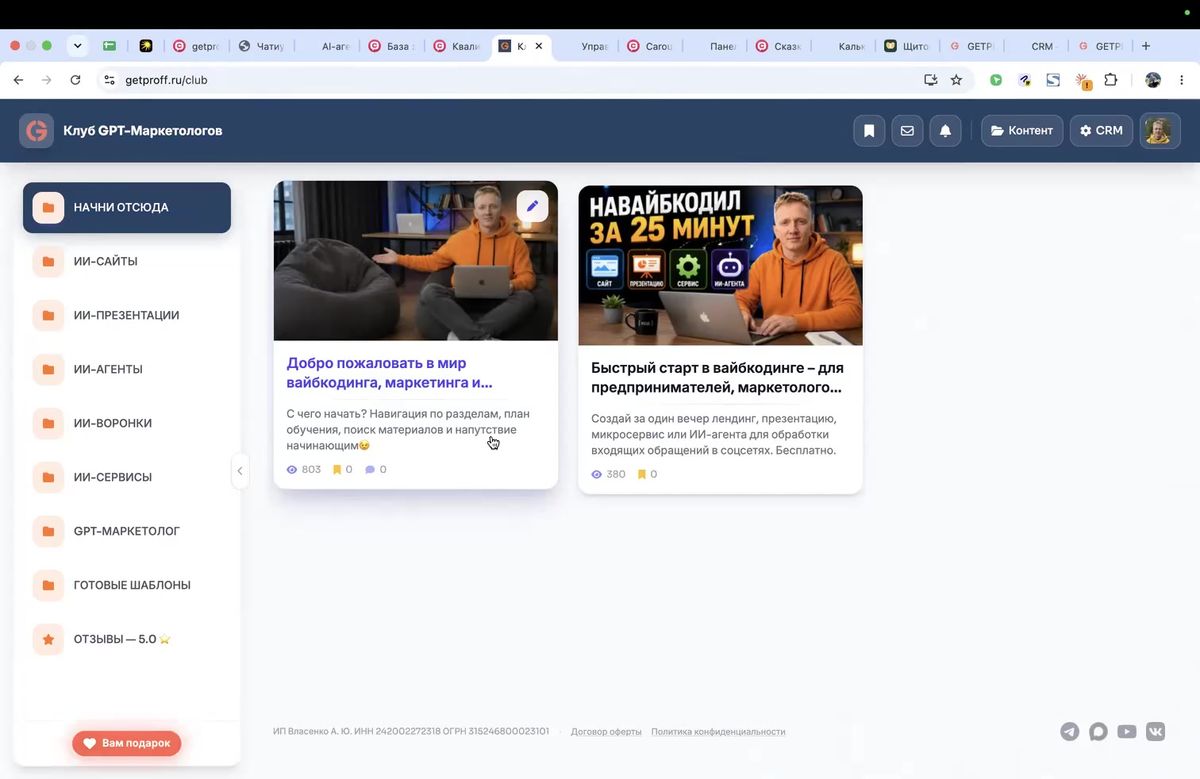Image resolution: width=1200 pixels, height=779 pixels.
Task: Select the GPT-МАРКЕТОЛОГ section
Action: tap(127, 532)
